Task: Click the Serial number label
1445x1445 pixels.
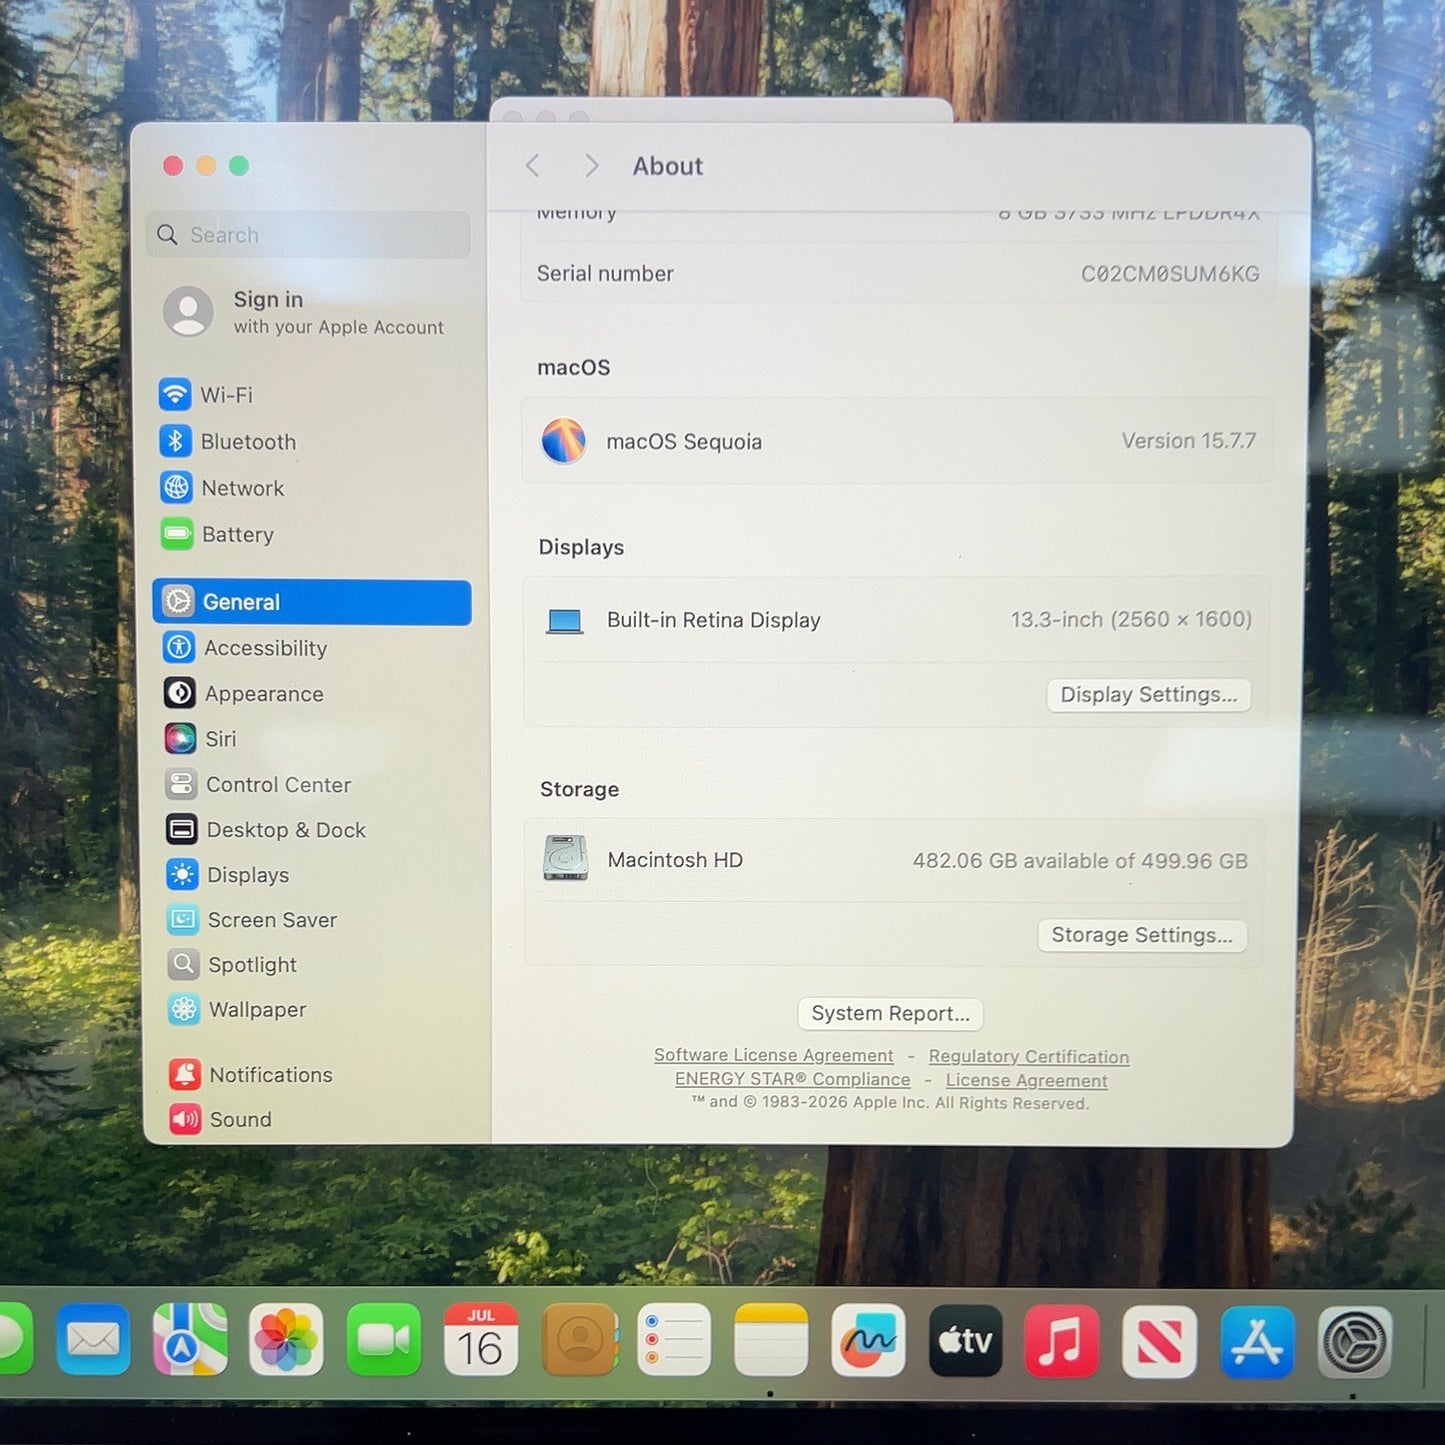Action: click(x=605, y=273)
